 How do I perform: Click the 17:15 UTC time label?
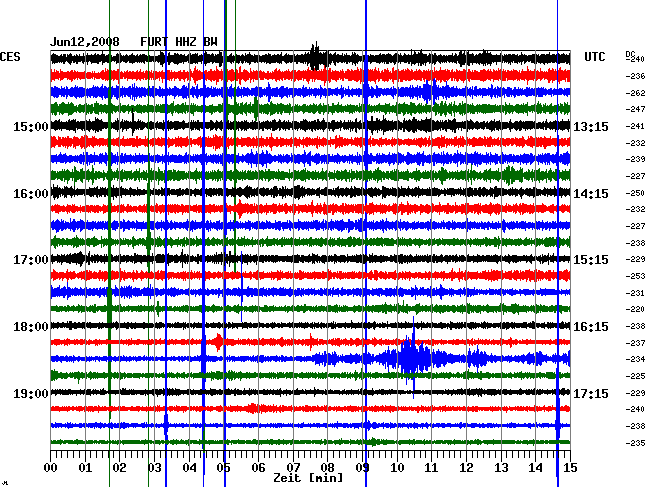[x=591, y=393]
